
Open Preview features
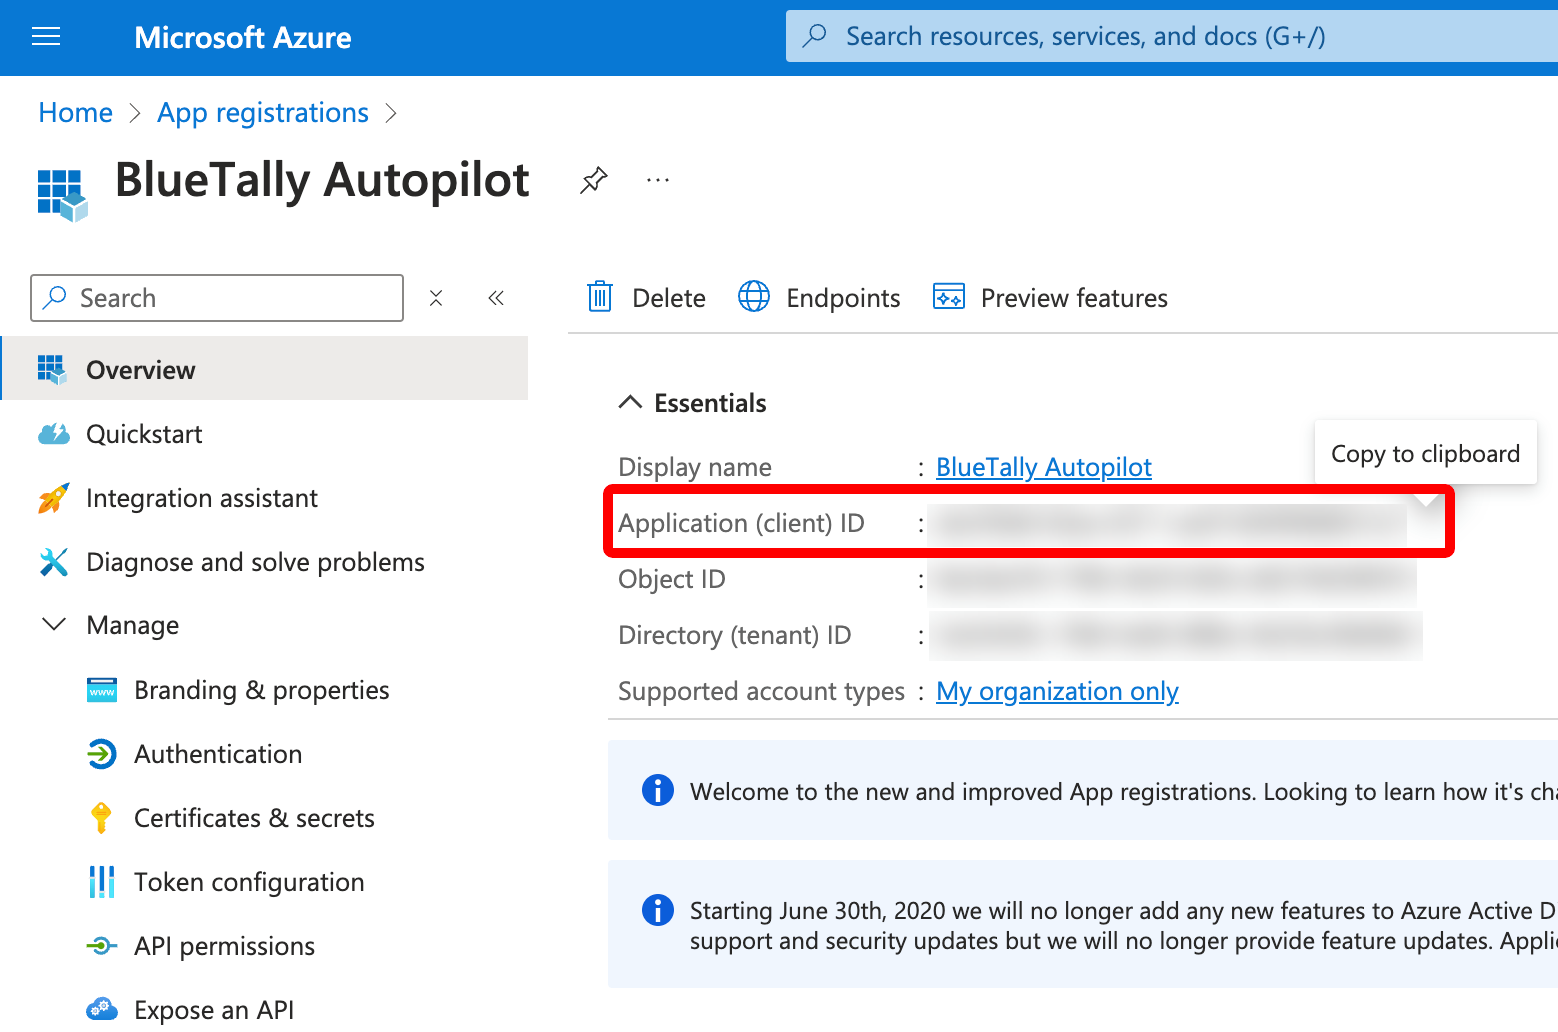(1050, 298)
